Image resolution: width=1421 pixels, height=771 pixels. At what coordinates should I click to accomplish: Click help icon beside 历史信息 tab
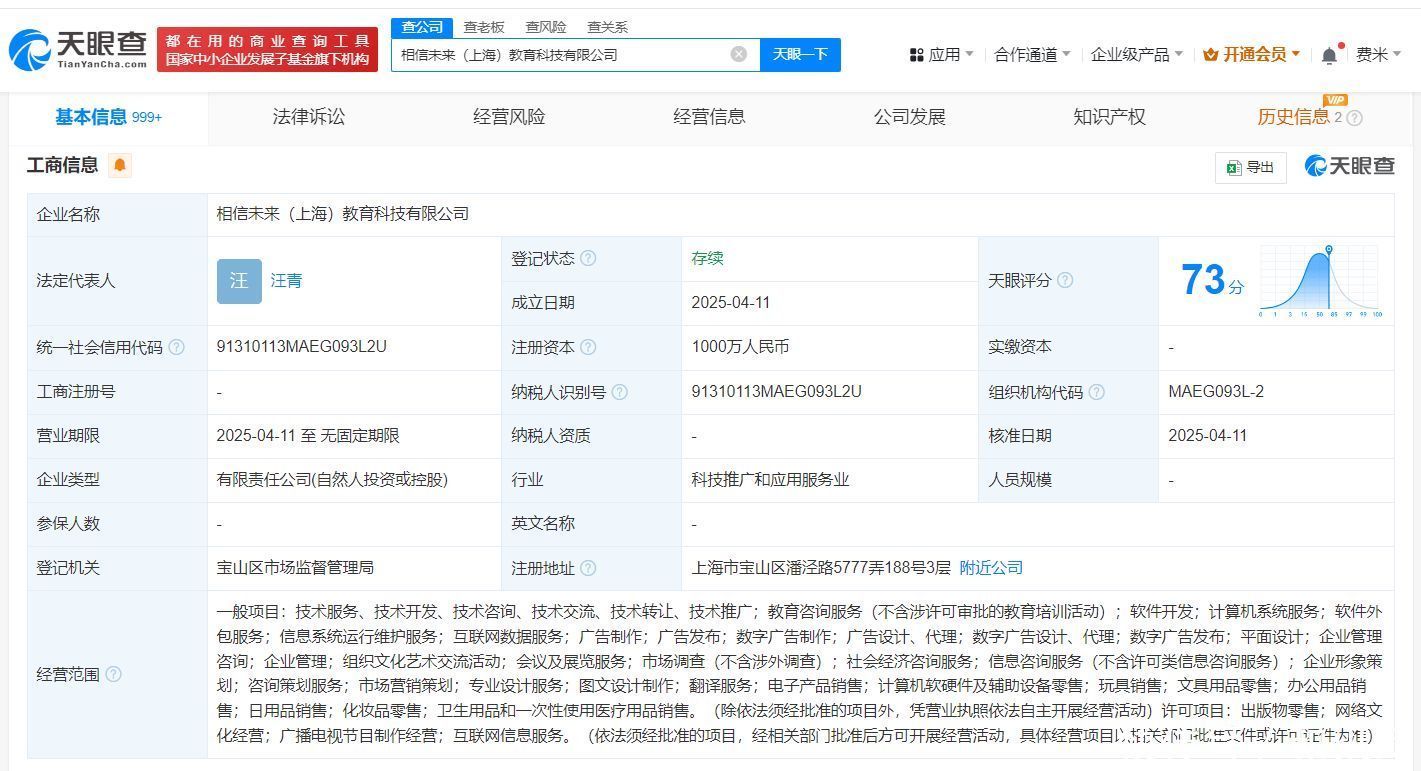click(x=1355, y=118)
